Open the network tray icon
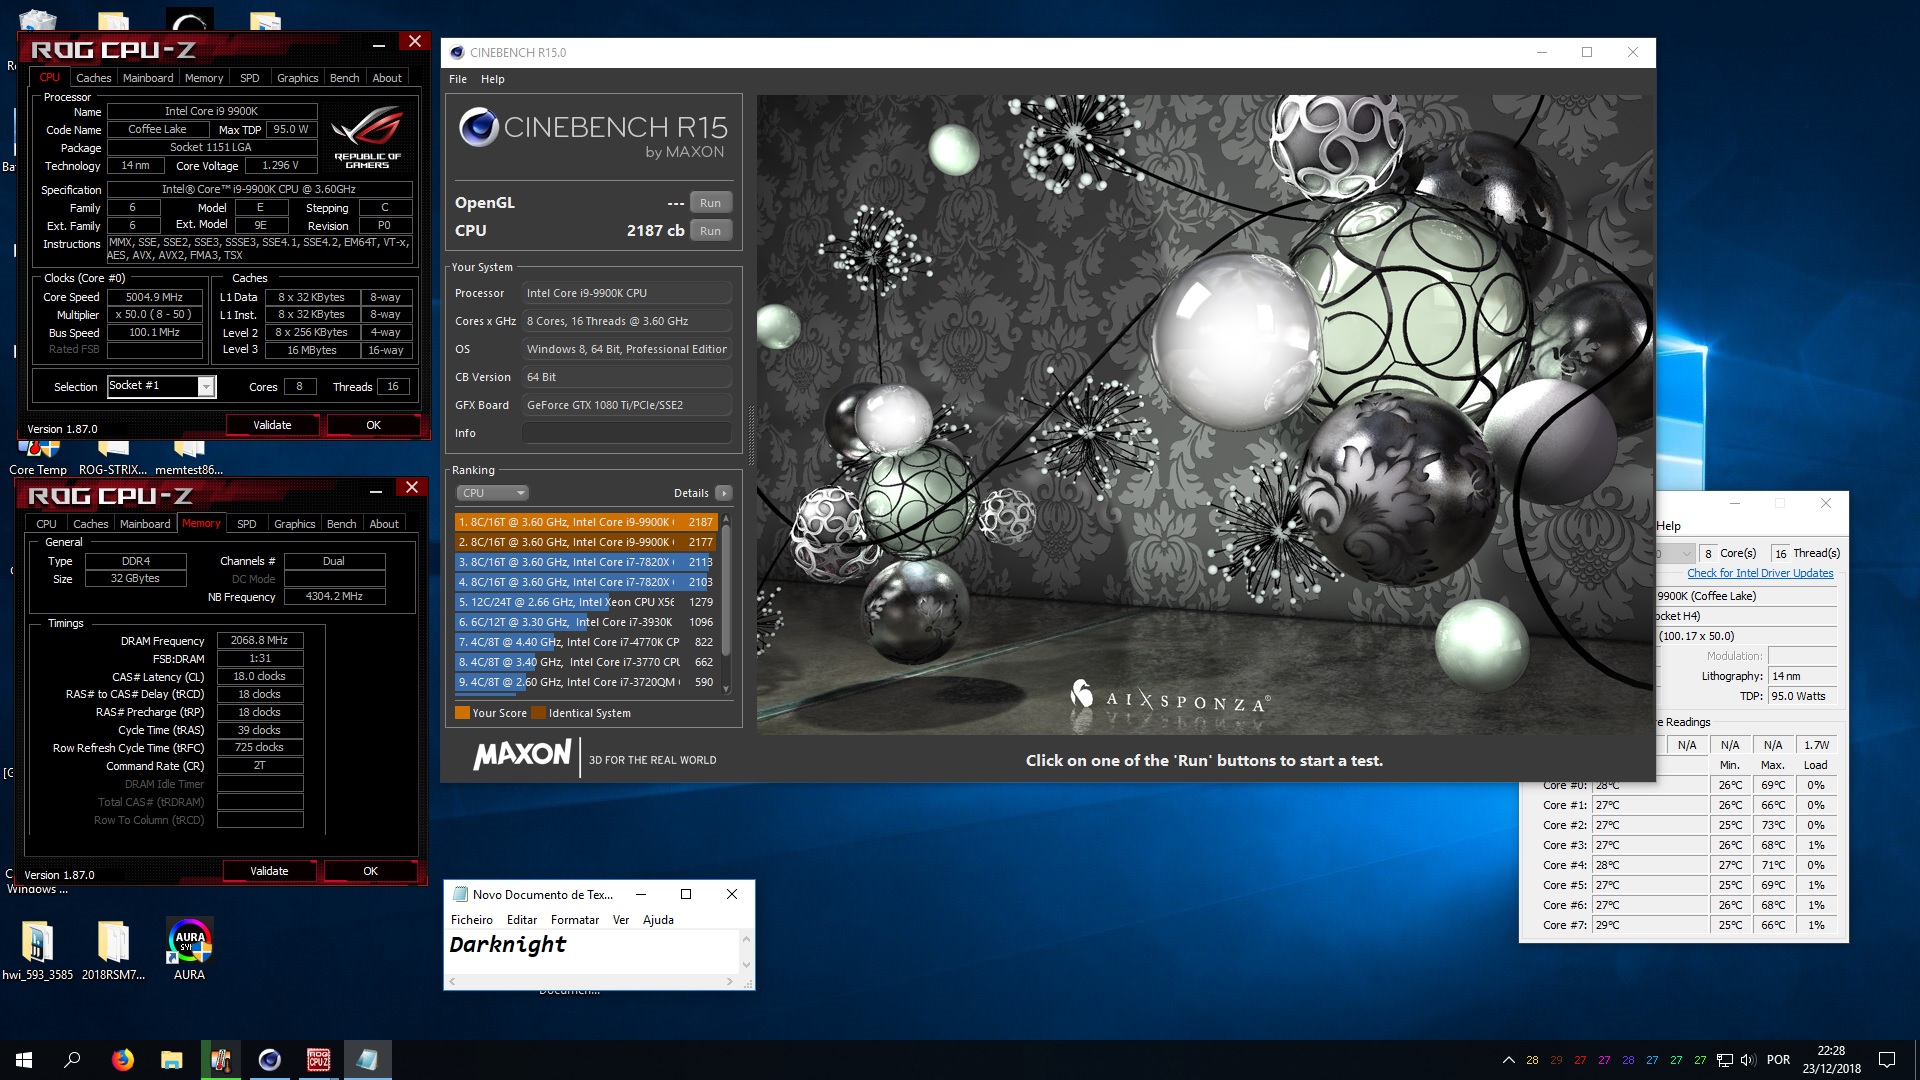 click(1725, 1060)
